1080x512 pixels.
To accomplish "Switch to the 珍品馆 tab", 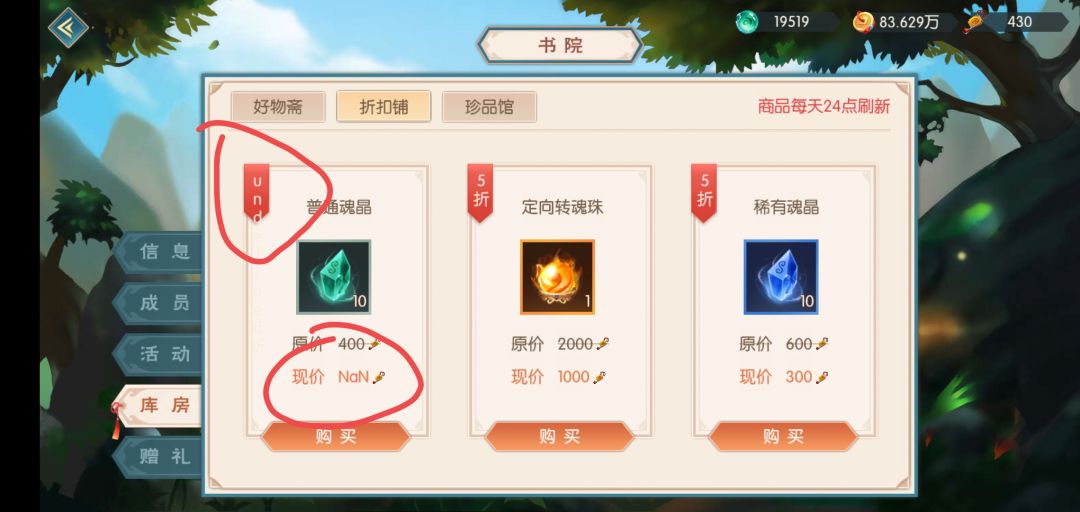I will pos(489,107).
